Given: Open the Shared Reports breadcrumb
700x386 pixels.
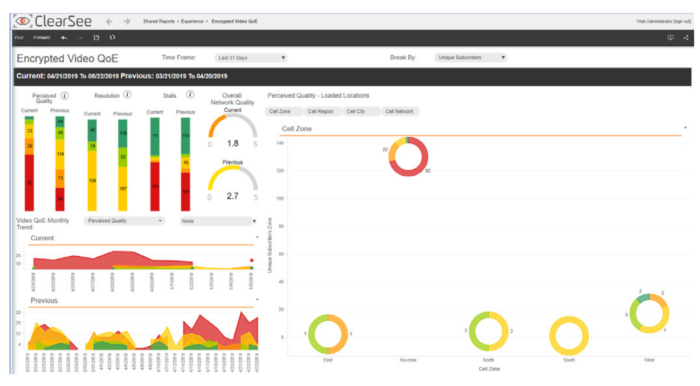Looking at the screenshot, I should [158, 21].
